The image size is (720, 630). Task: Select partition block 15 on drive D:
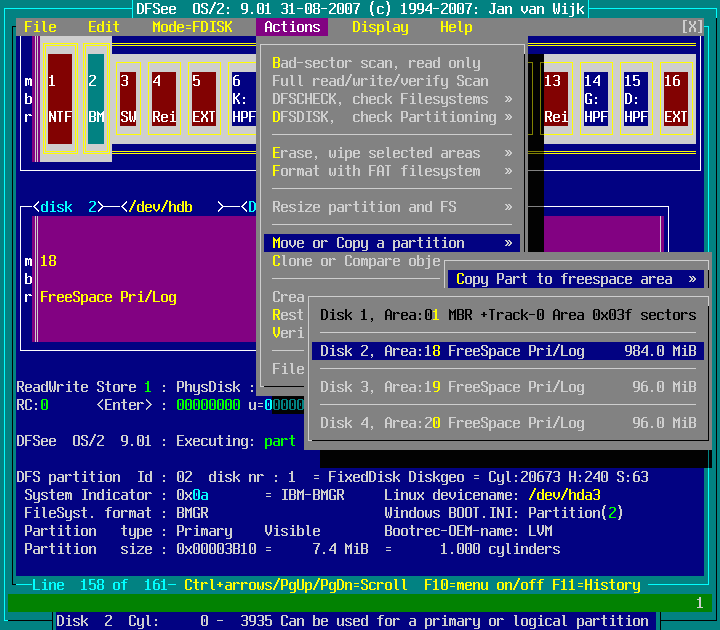coord(633,98)
